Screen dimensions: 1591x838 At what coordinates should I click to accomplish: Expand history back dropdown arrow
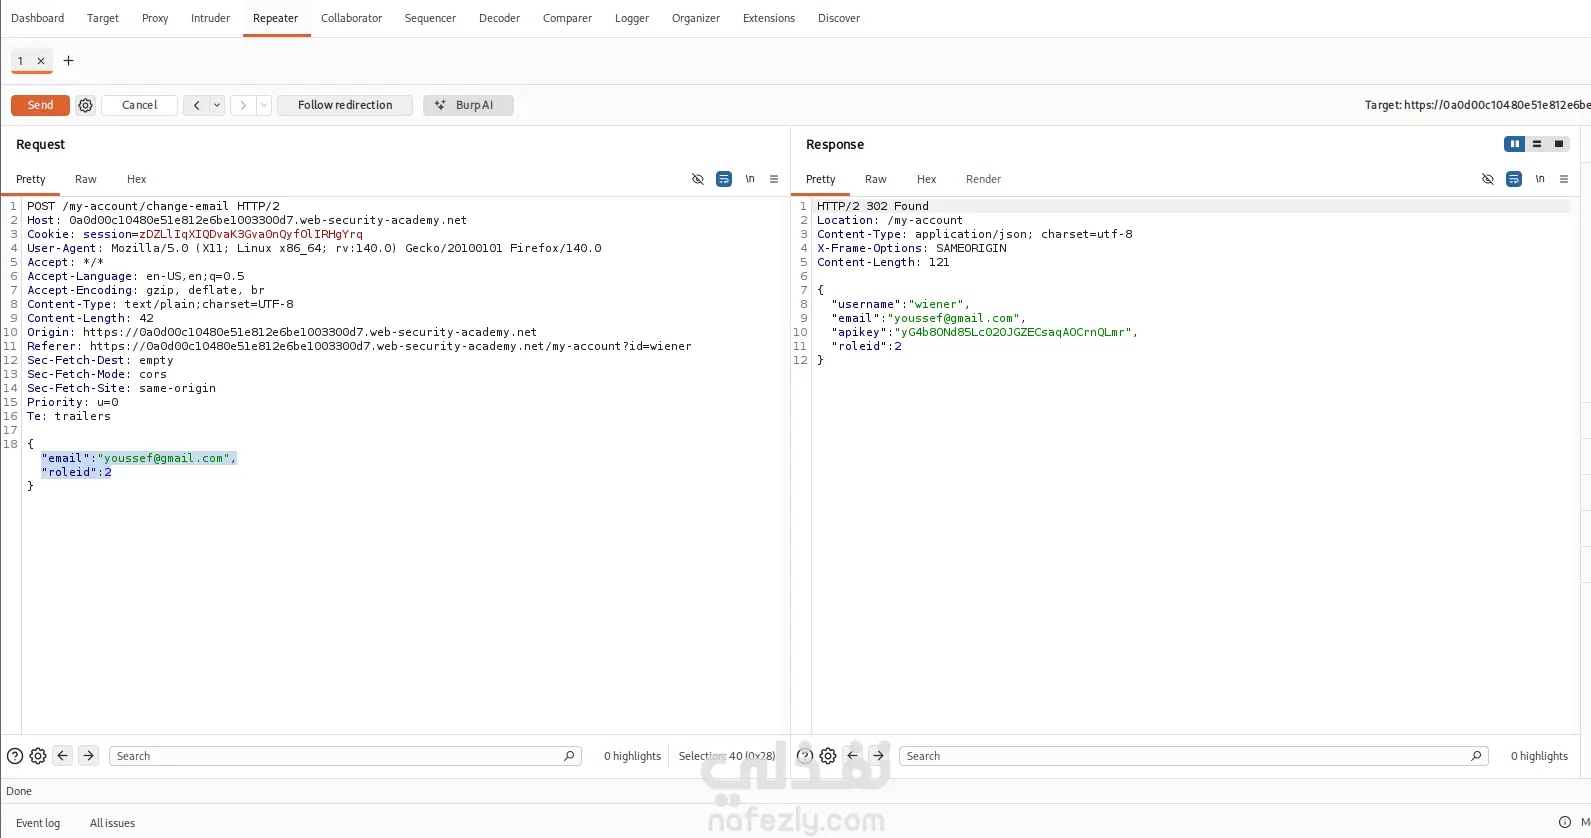coord(217,105)
